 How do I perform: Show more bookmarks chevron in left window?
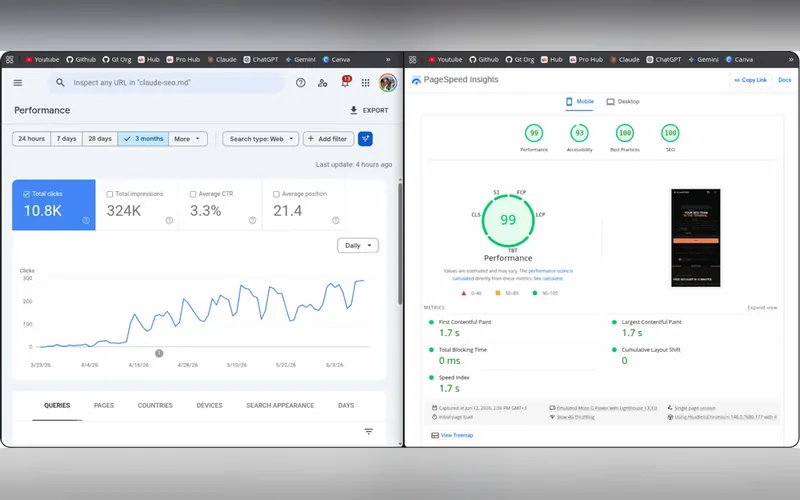(388, 60)
